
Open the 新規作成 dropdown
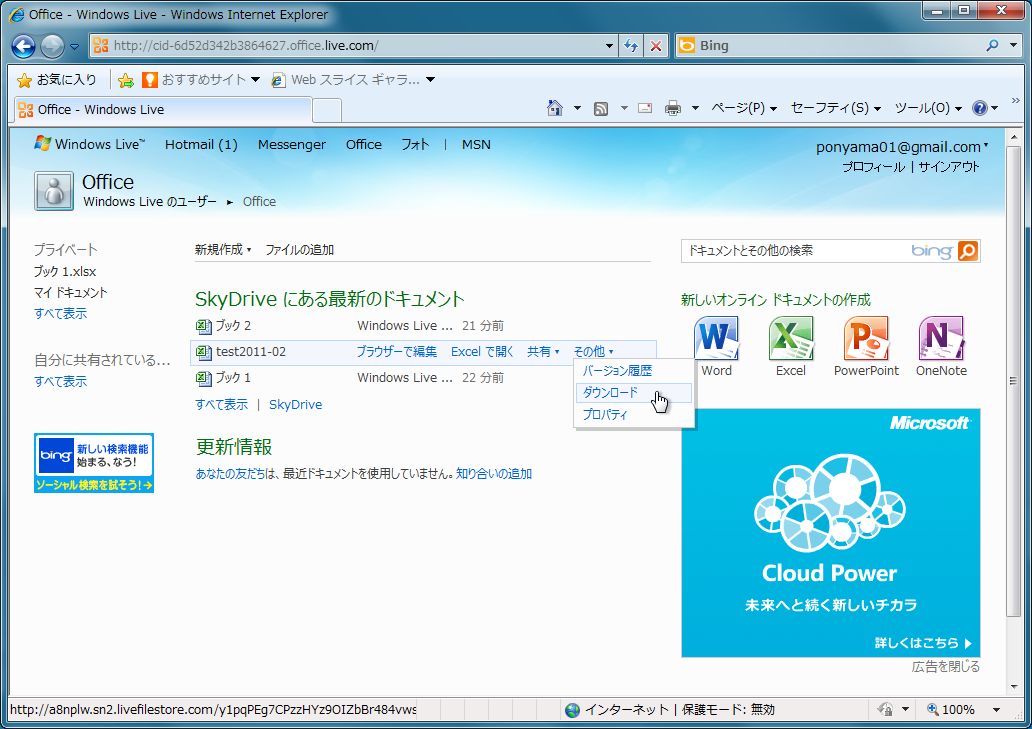(x=223, y=250)
